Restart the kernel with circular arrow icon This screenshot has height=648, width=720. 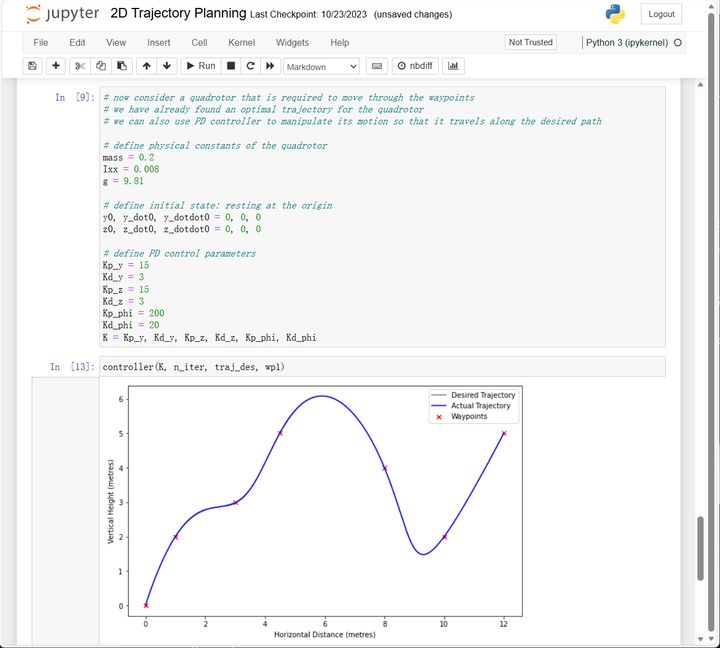click(x=250, y=66)
